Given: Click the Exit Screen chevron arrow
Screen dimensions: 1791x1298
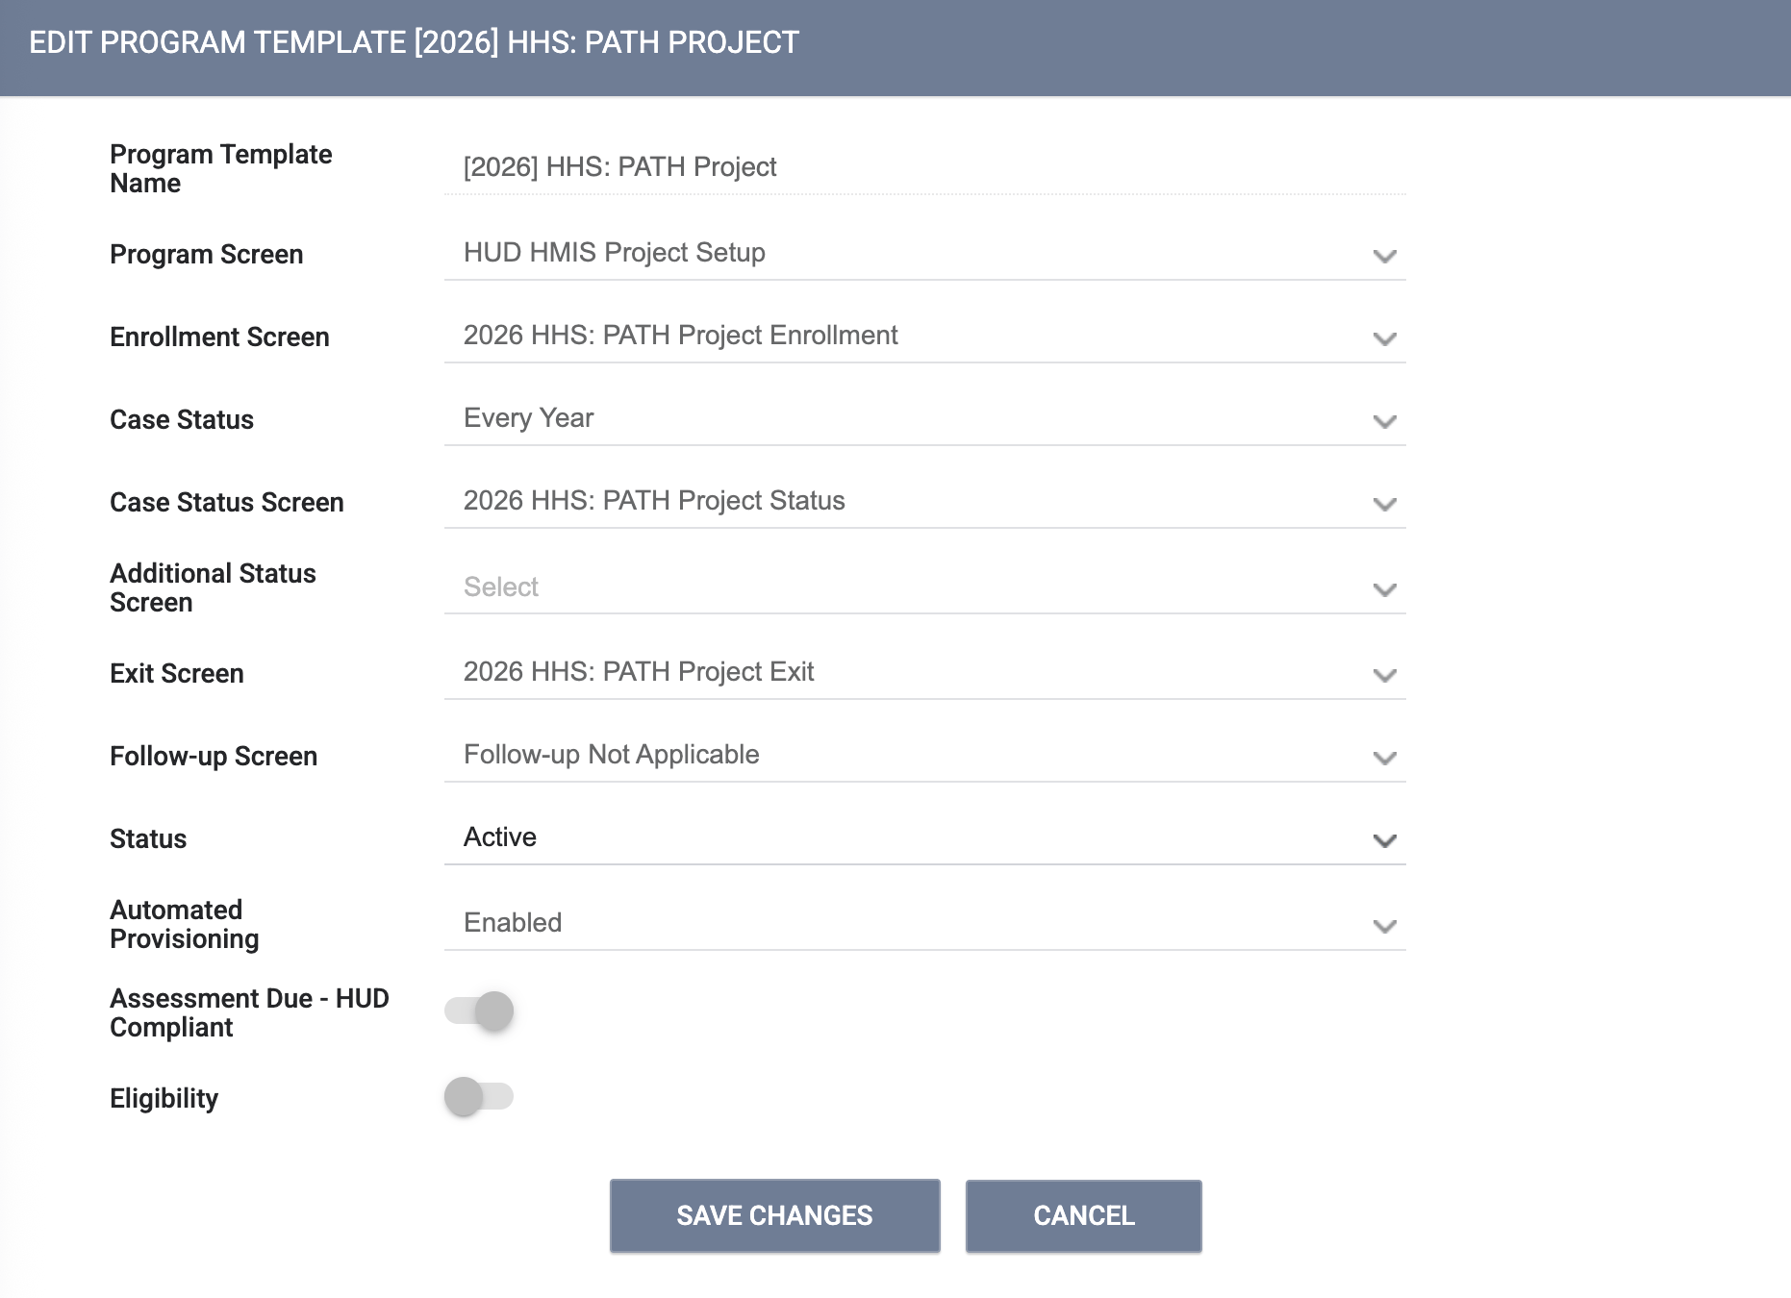Looking at the screenshot, I should pyautogui.click(x=1384, y=675).
